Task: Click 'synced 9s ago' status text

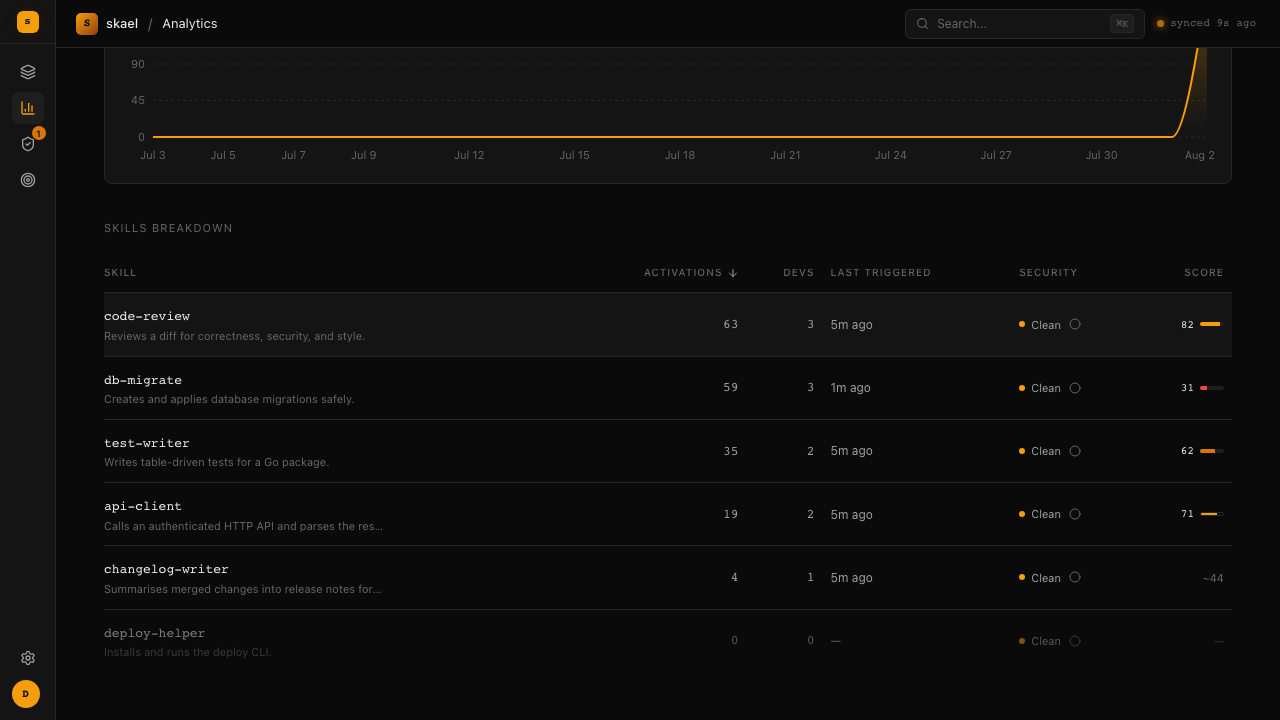Action: point(1213,23)
